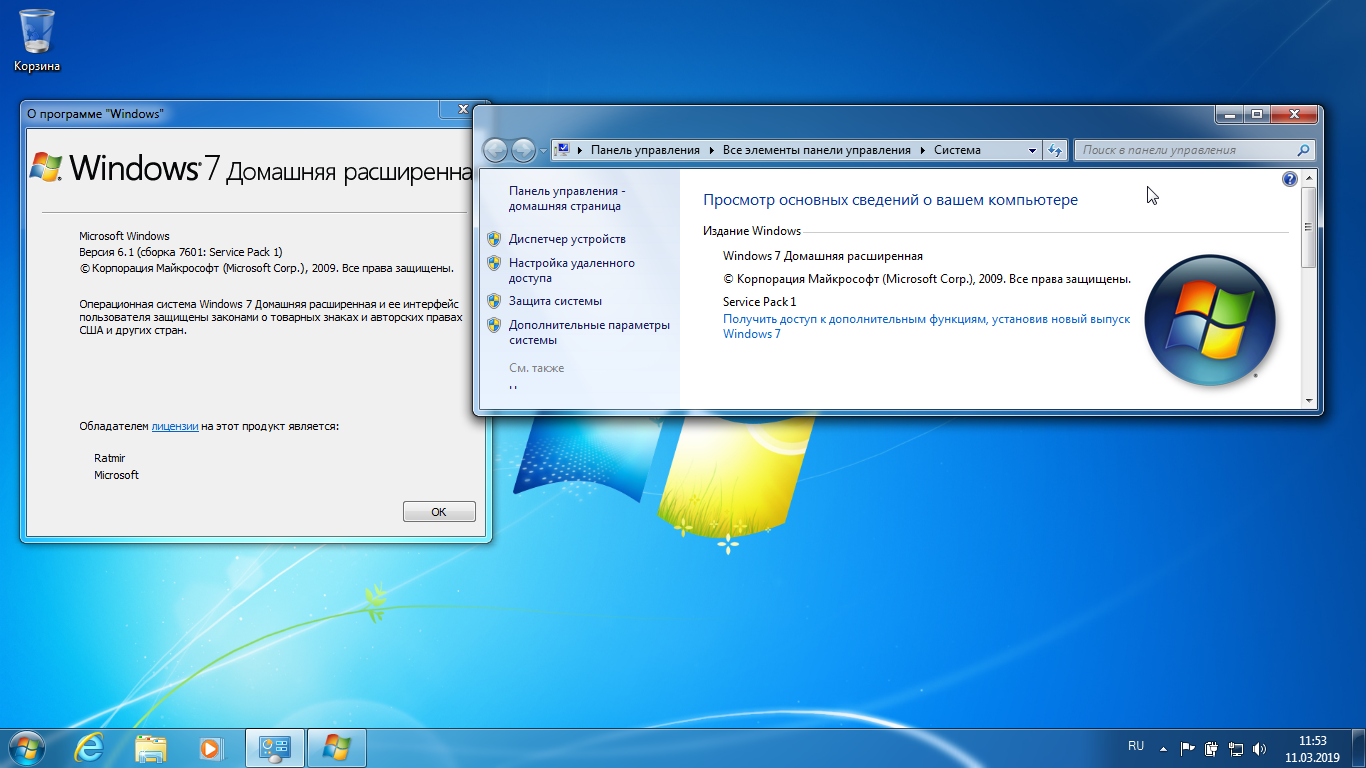
Task: Click the System window scrollbar thumb
Action: coord(1310,227)
